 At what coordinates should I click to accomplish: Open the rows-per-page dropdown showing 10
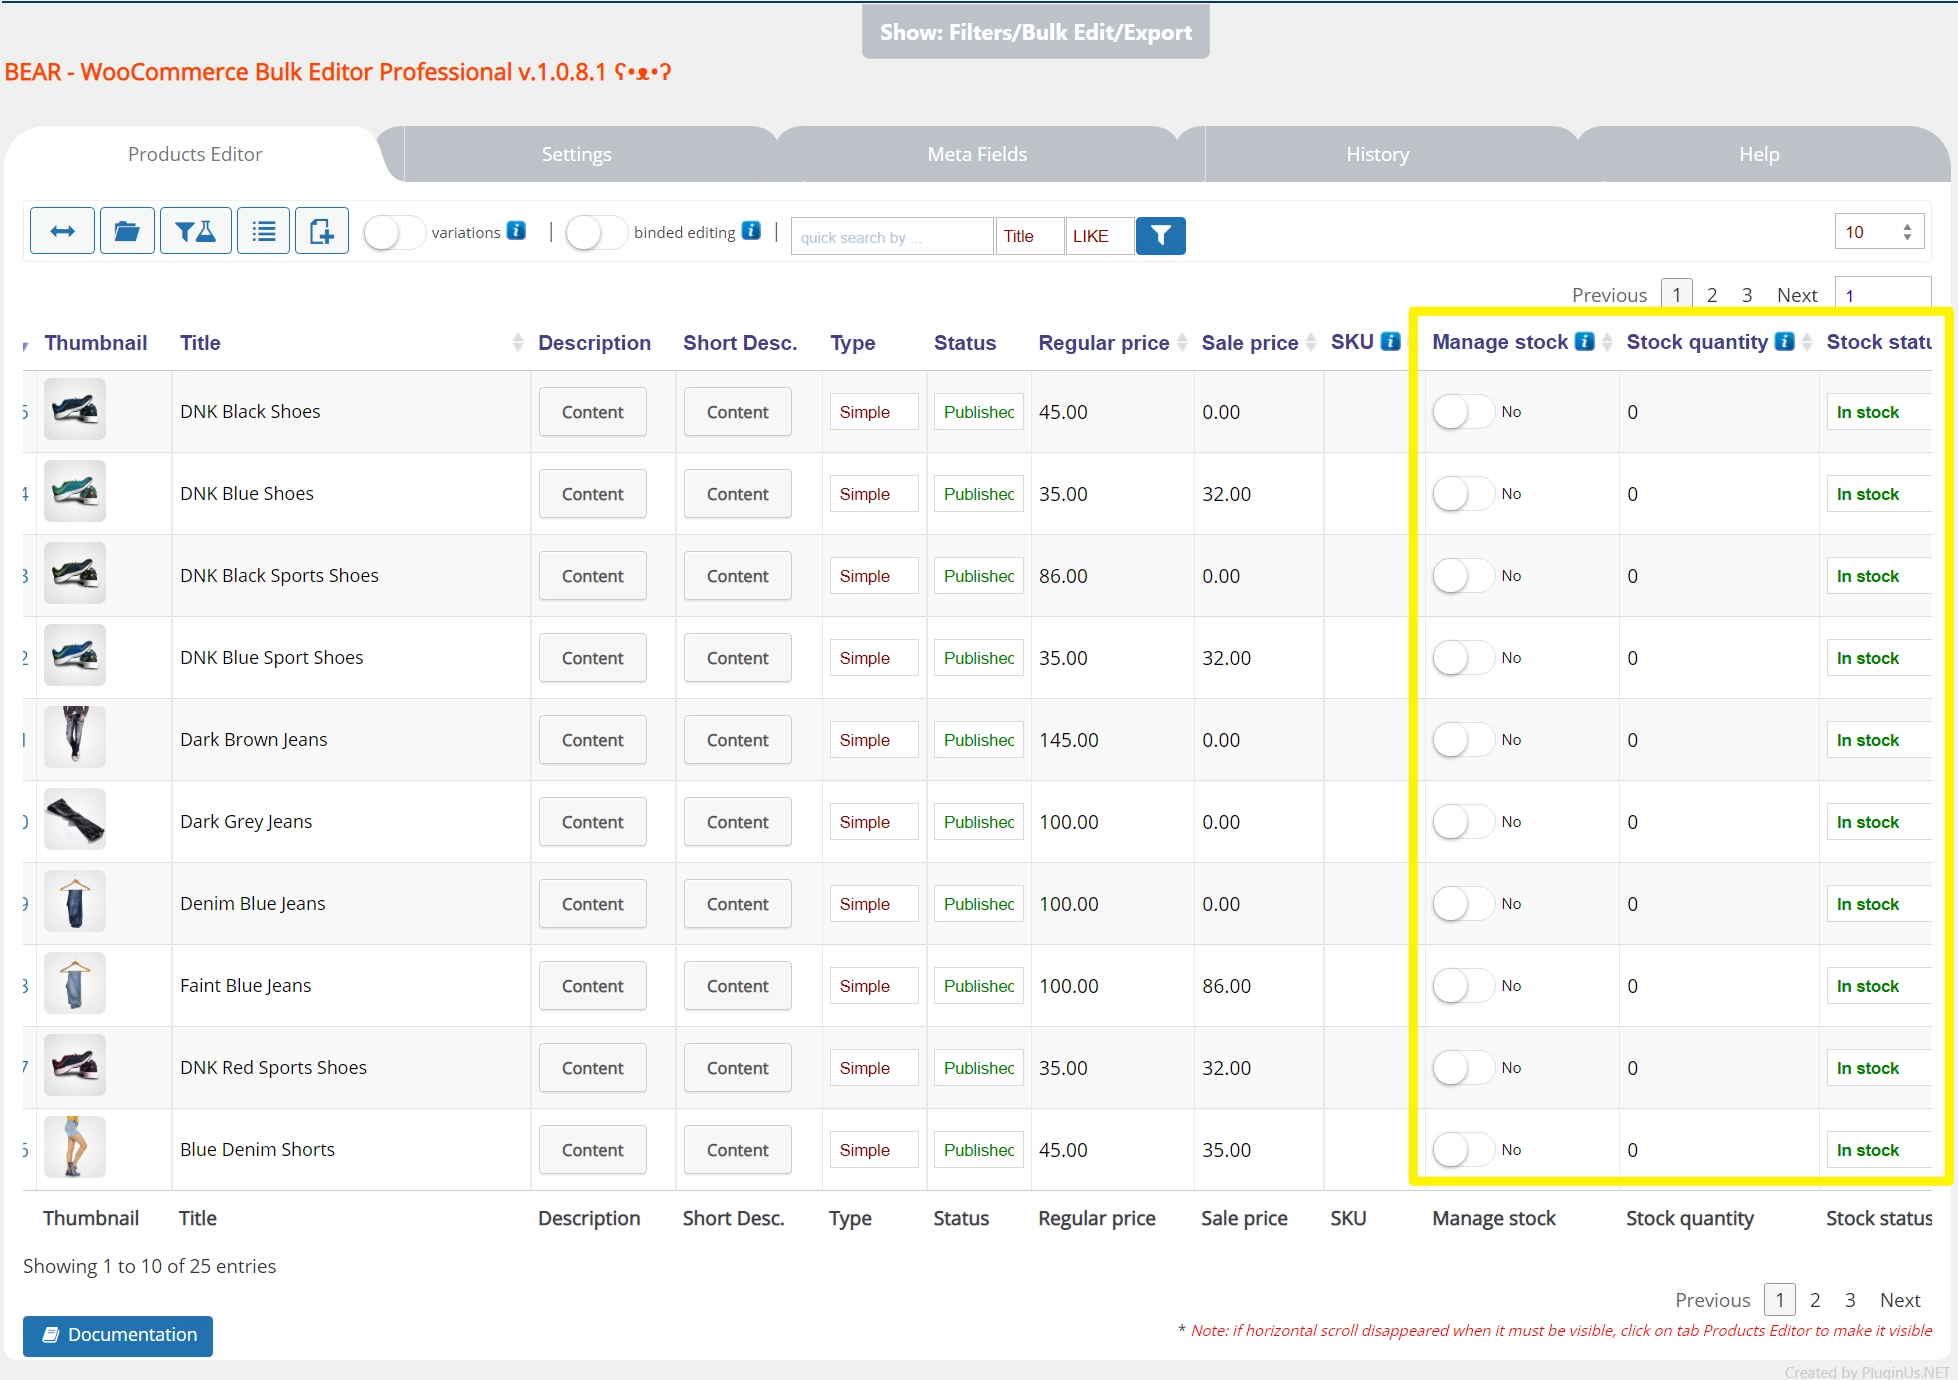[x=1879, y=232]
